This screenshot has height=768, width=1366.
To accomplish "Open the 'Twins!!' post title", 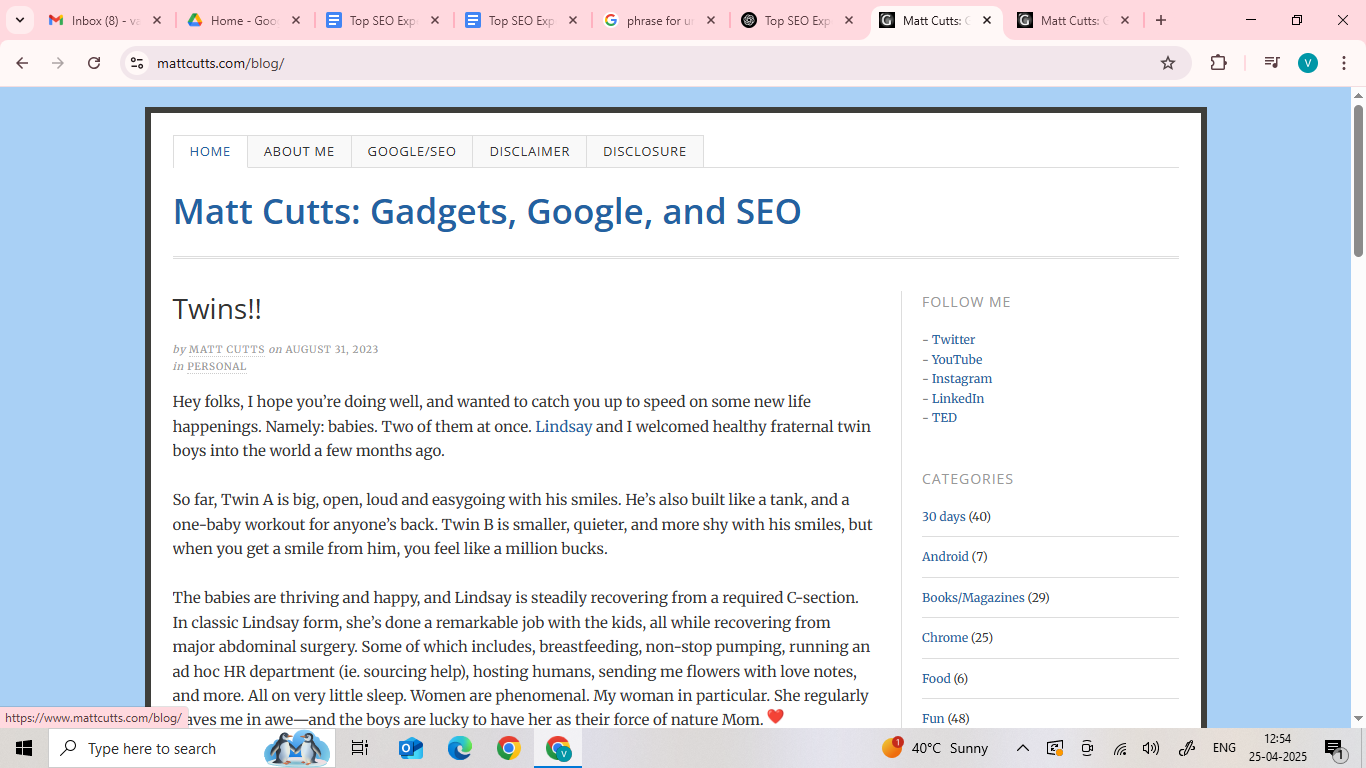I will 217,309.
